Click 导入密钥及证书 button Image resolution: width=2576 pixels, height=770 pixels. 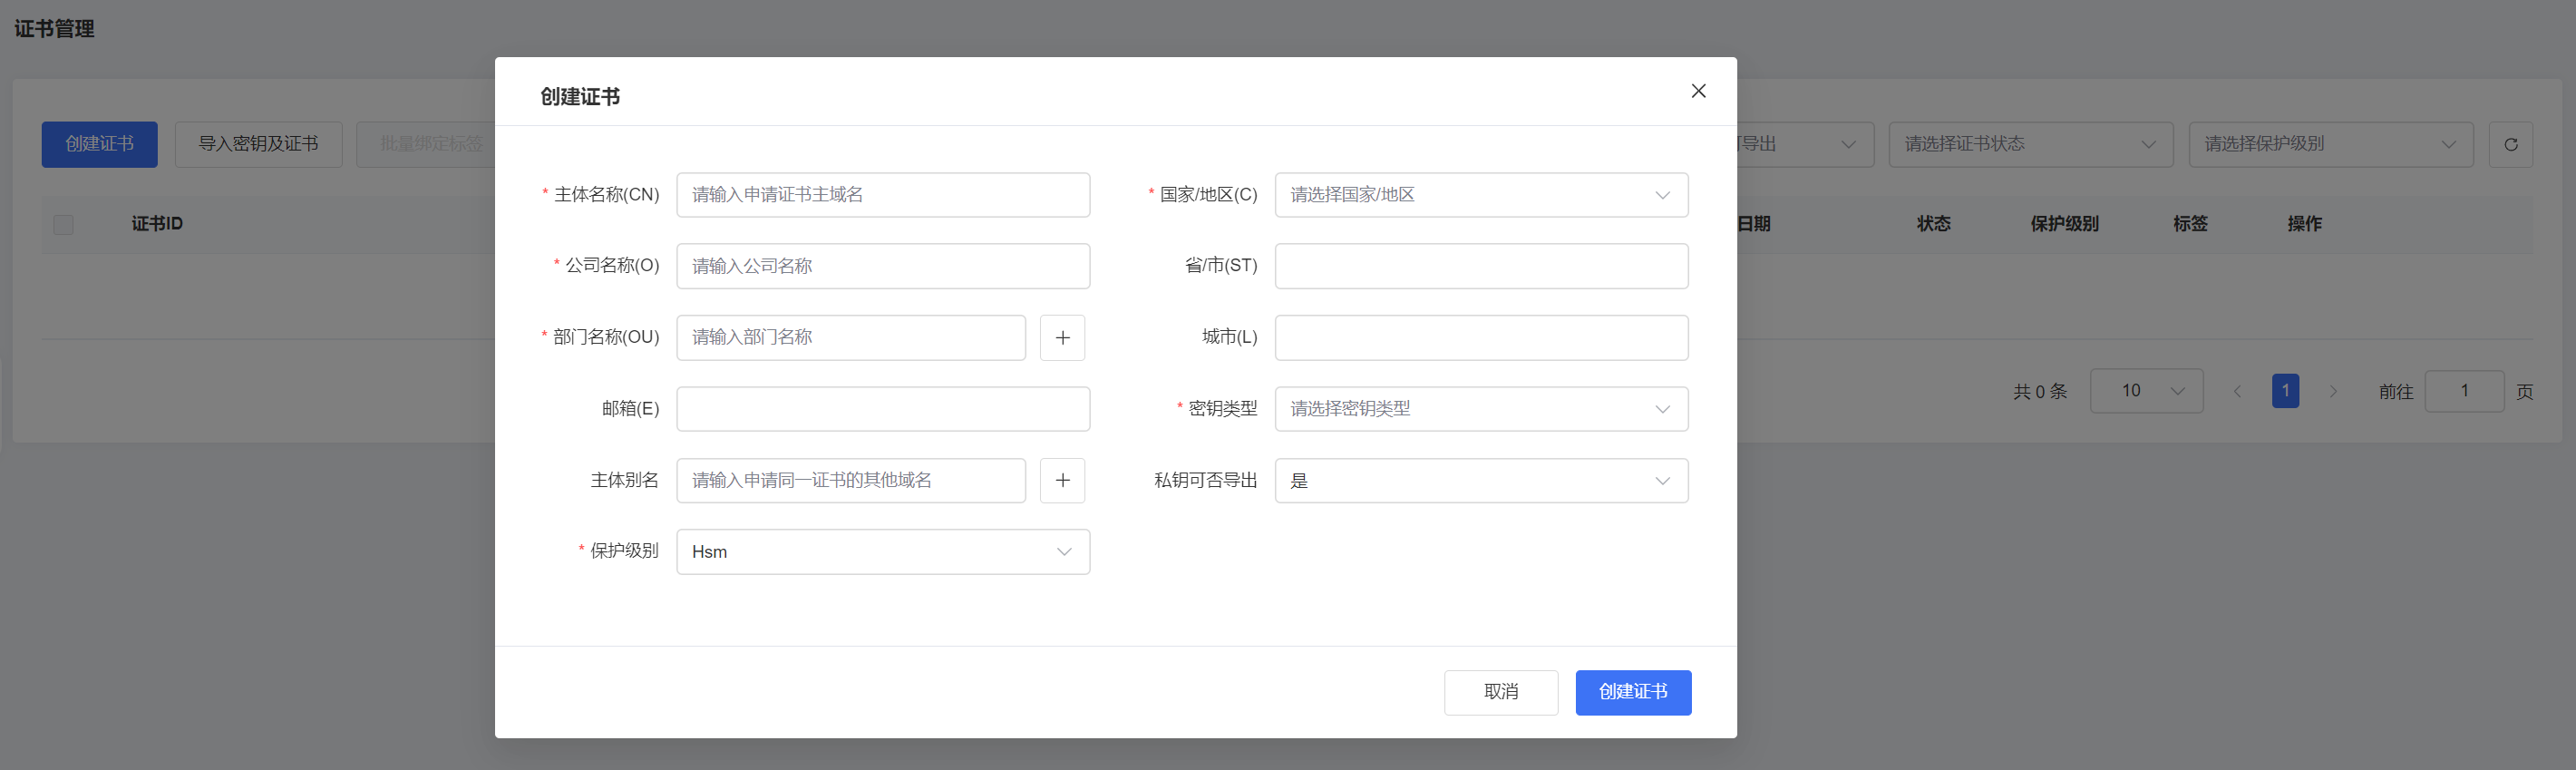(x=258, y=144)
